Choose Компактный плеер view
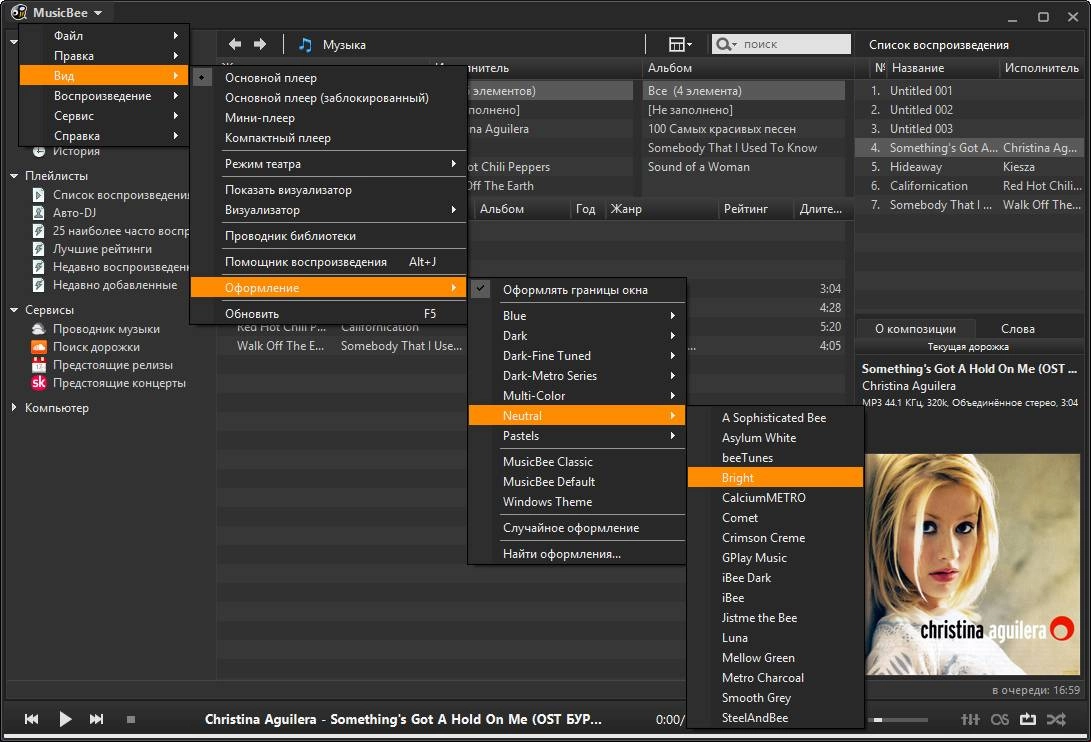 (328, 138)
